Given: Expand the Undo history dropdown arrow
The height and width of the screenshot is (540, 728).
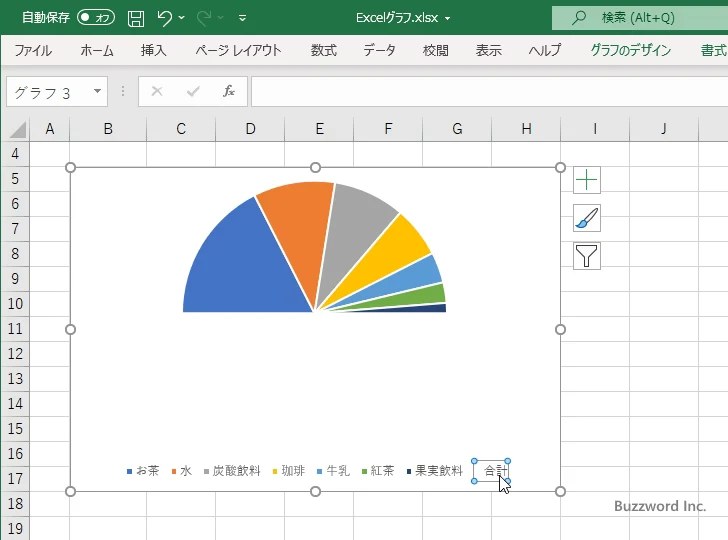Looking at the screenshot, I should click(x=182, y=18).
